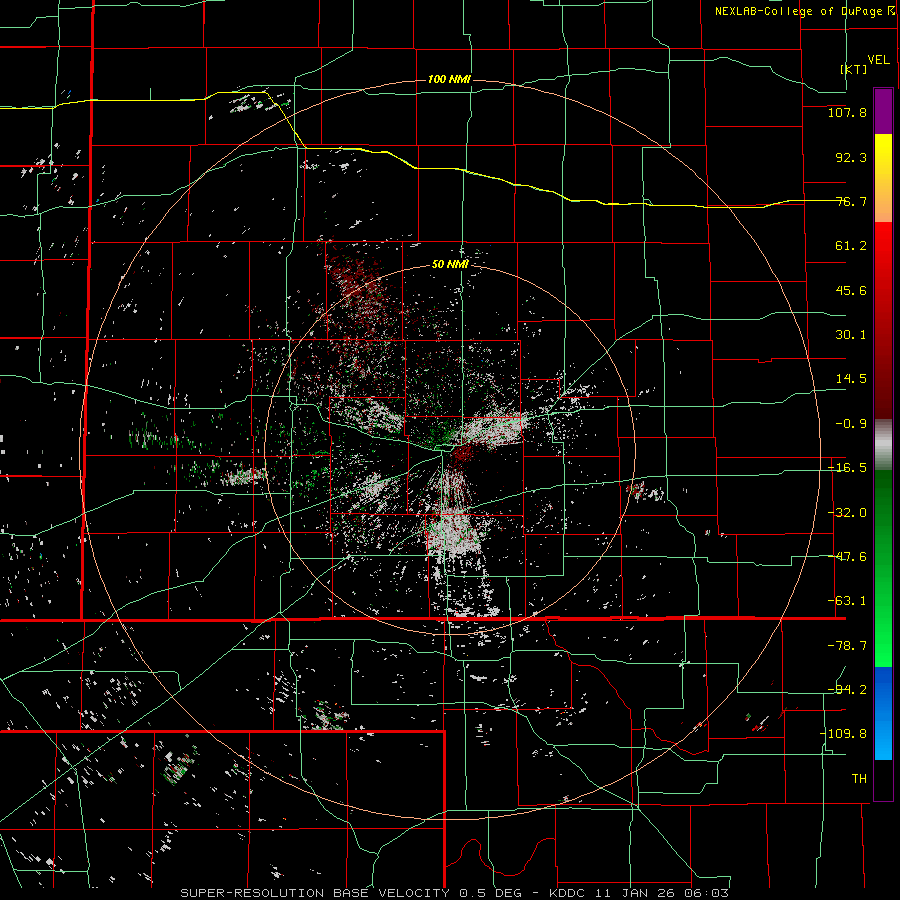The image size is (900, 900).
Task: Select the 30.1 legend value
Action: point(851,335)
